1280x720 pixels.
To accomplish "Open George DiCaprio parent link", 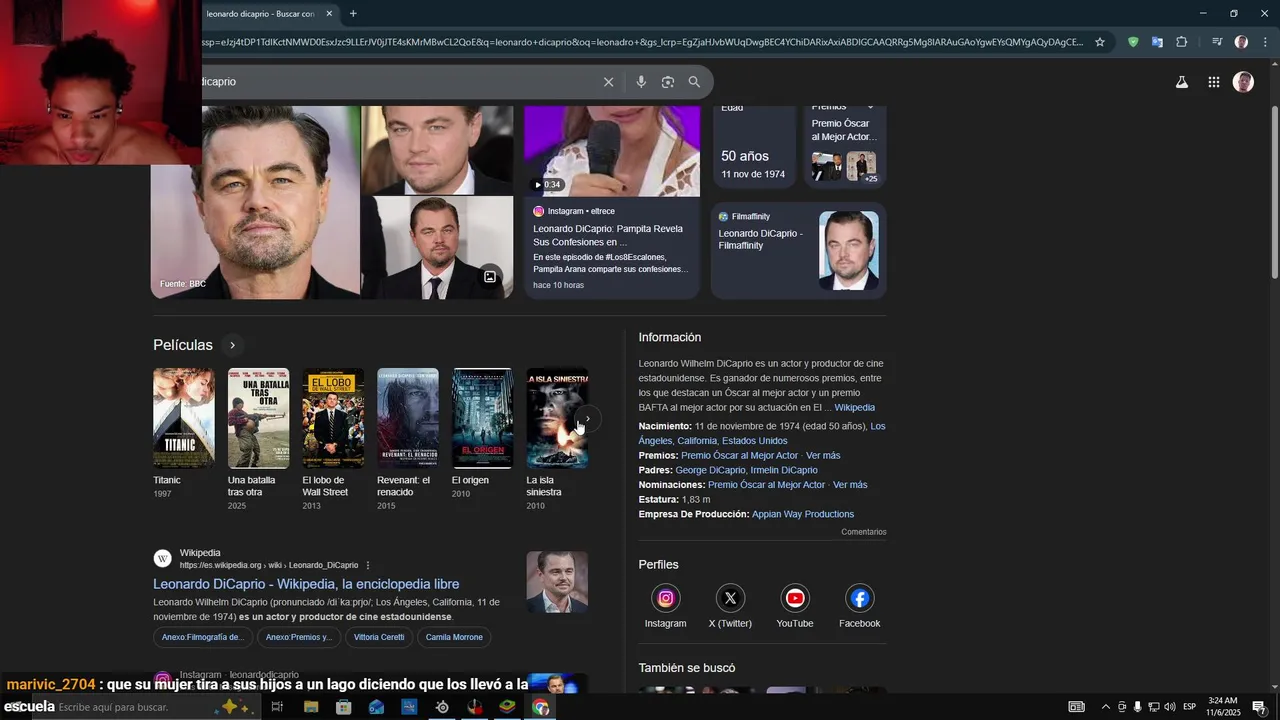I will (x=710, y=470).
